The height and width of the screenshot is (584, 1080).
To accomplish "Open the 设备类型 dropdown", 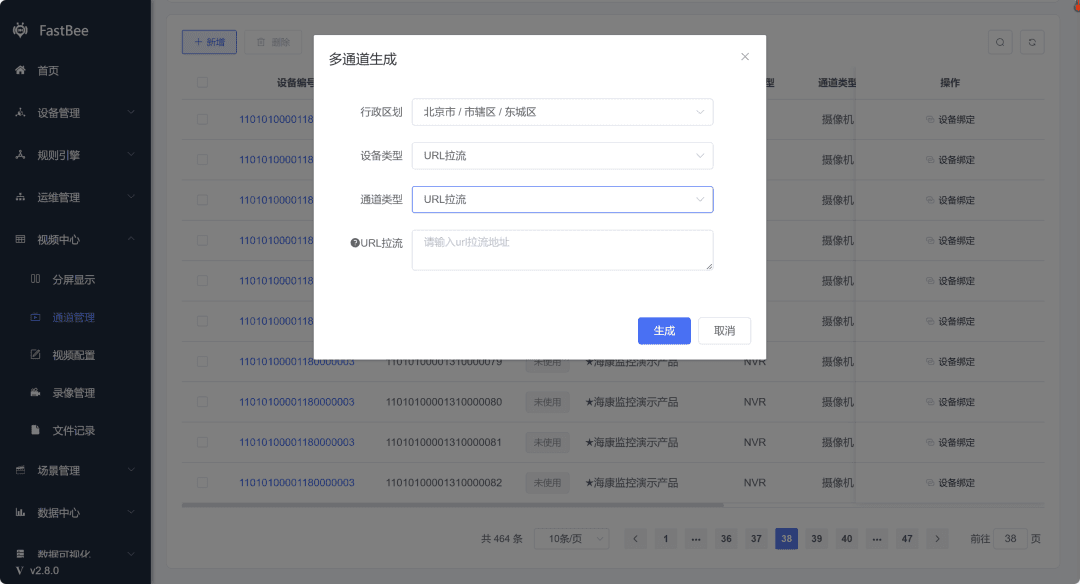I will point(562,156).
